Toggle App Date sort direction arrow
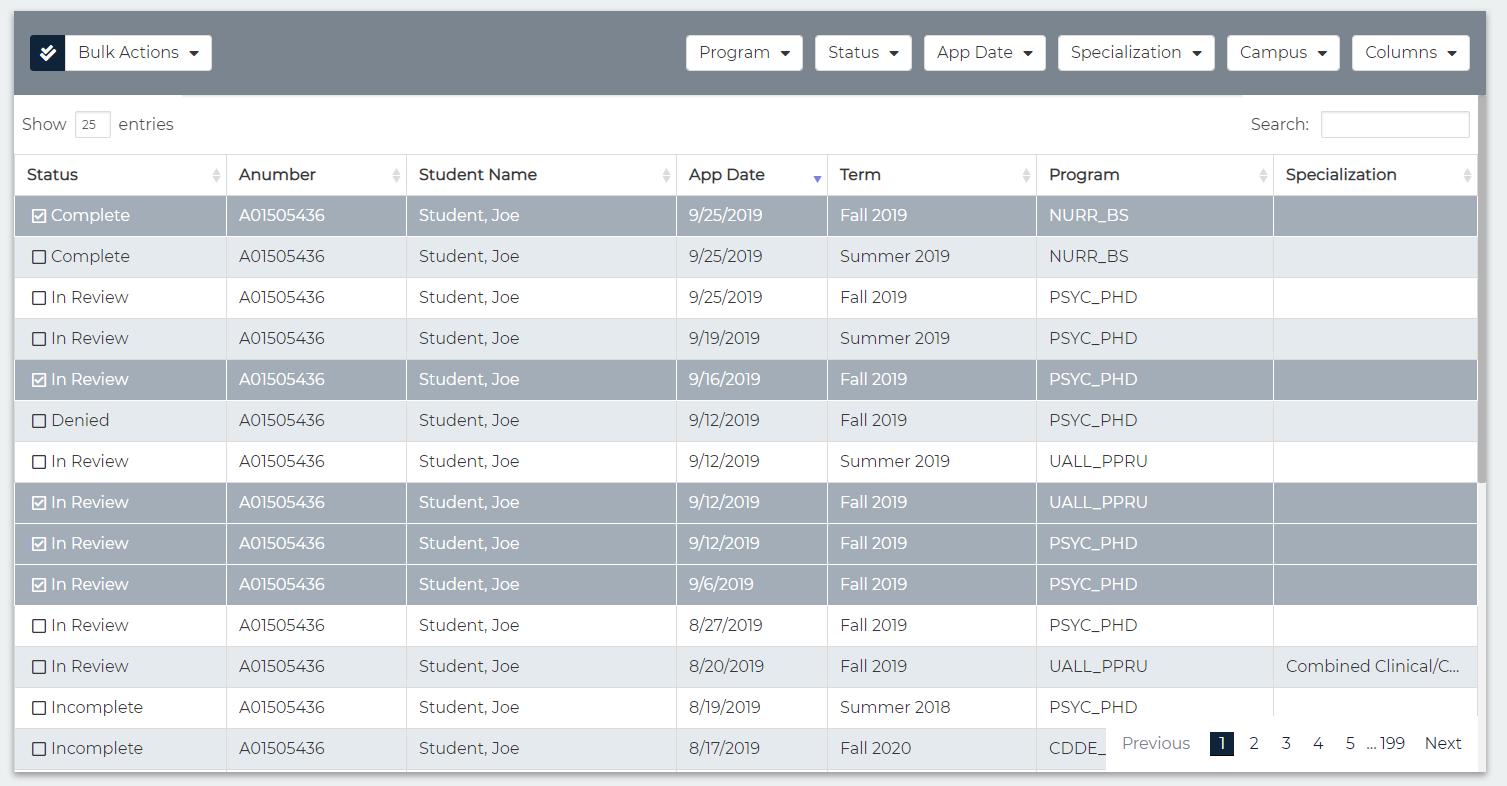1507x786 pixels. (817, 177)
